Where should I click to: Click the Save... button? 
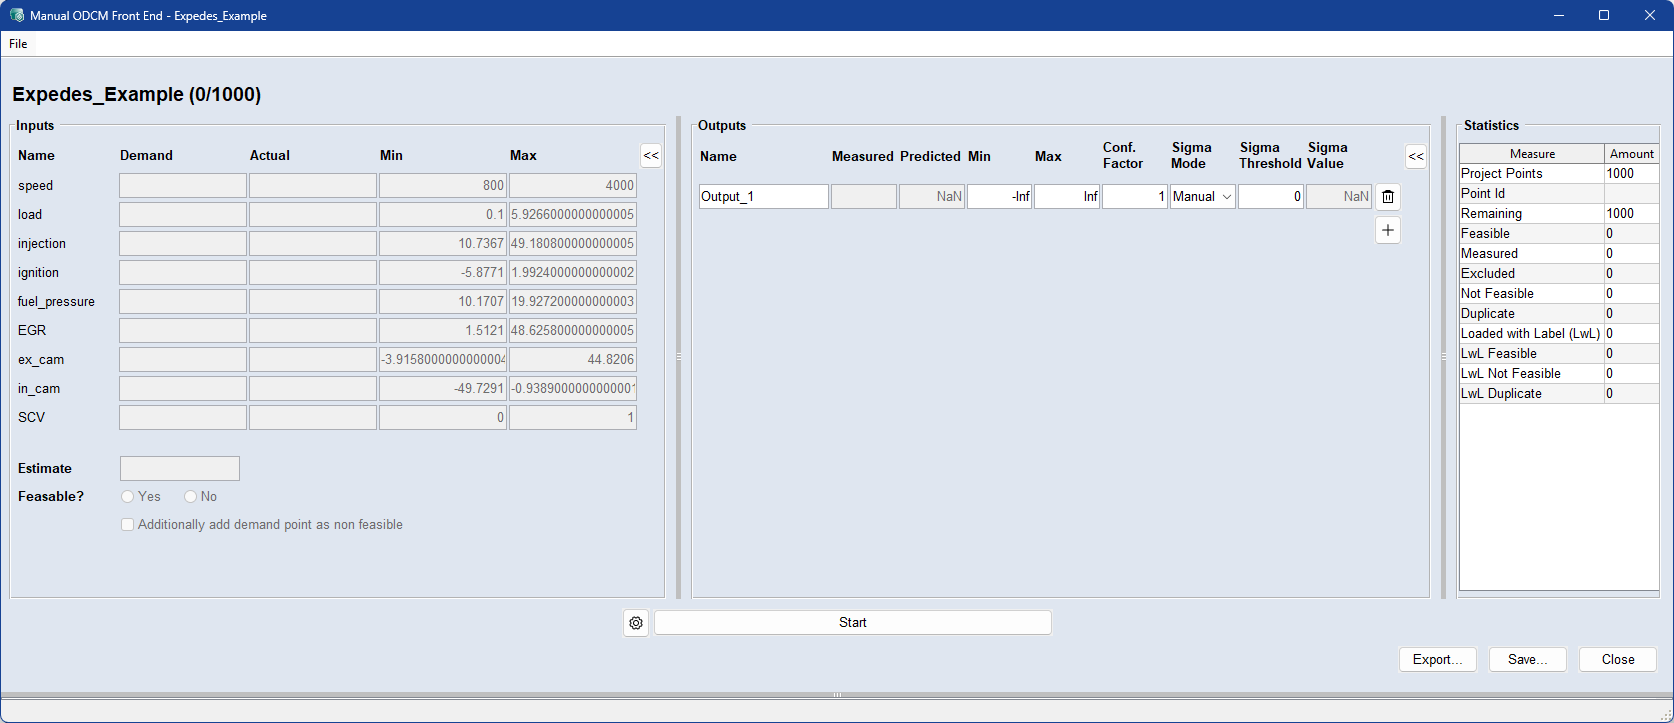pyautogui.click(x=1527, y=659)
